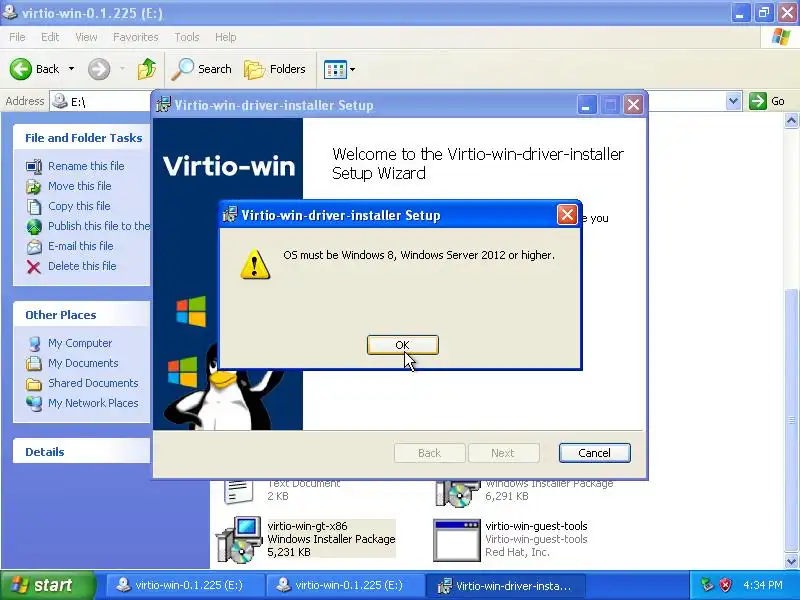Open the Edit menu
The width and height of the screenshot is (800, 600).
50,37
